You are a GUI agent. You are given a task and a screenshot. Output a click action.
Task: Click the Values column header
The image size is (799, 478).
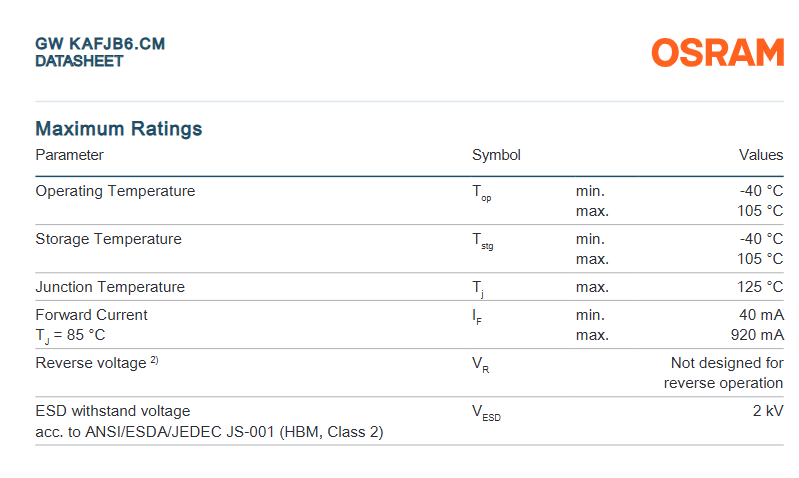761,155
